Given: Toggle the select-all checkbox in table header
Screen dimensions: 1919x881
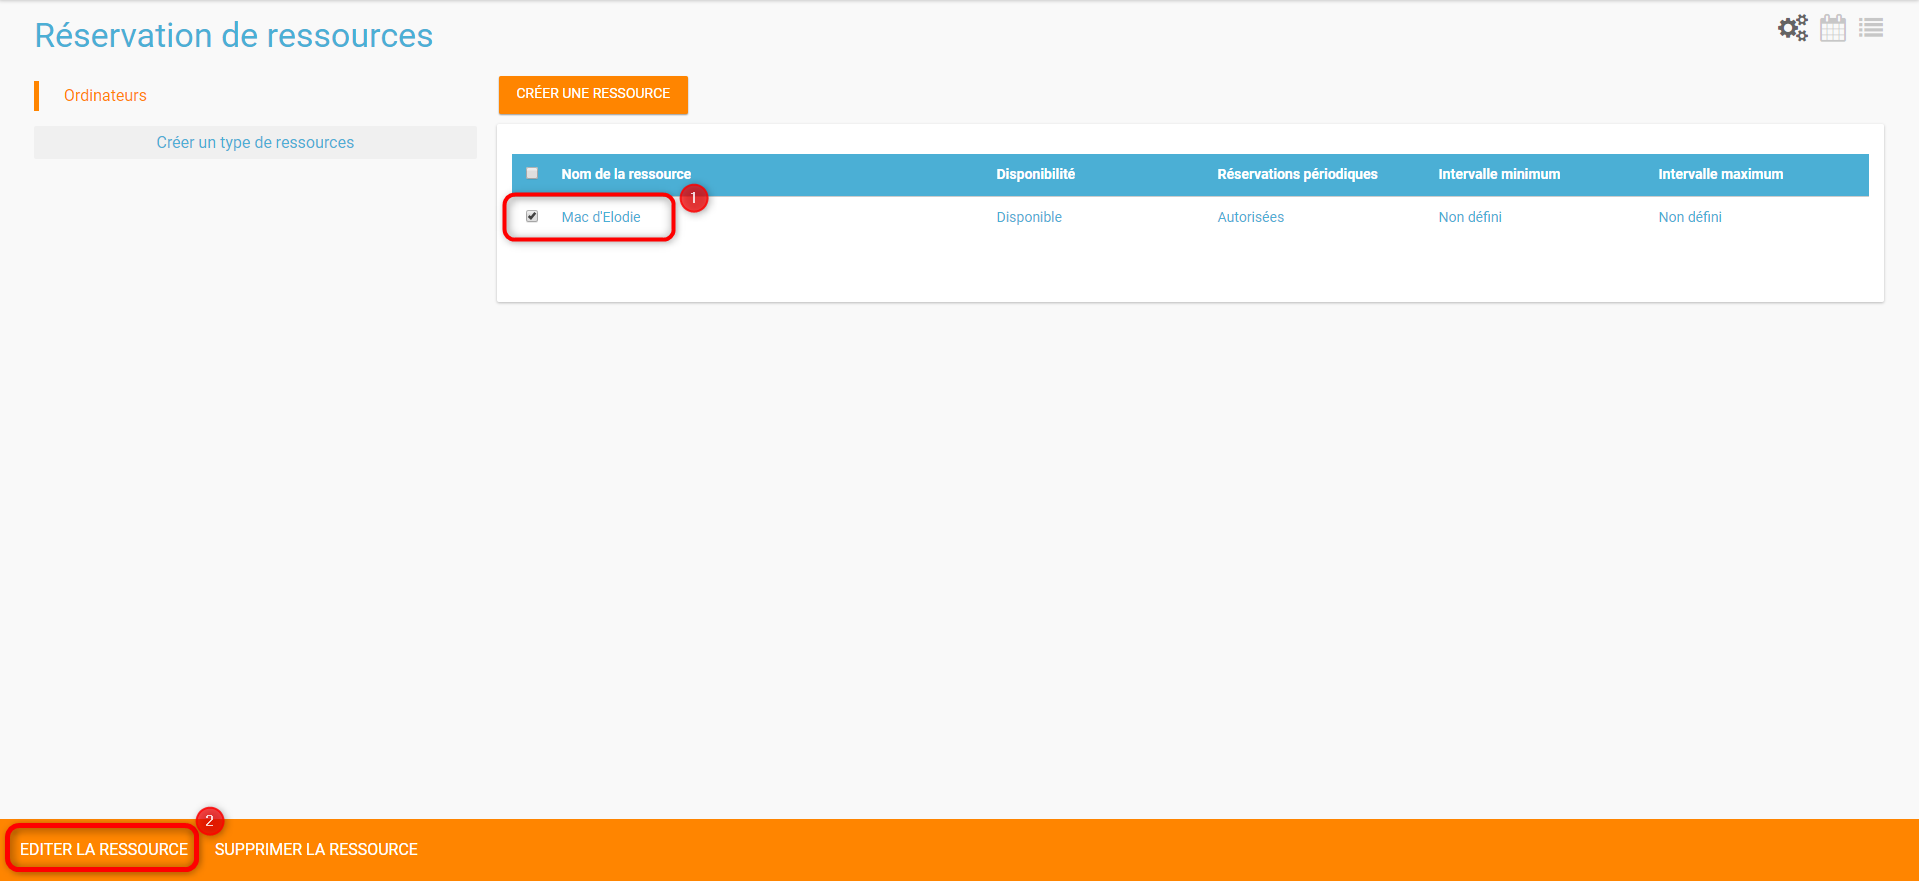Looking at the screenshot, I should pos(532,173).
